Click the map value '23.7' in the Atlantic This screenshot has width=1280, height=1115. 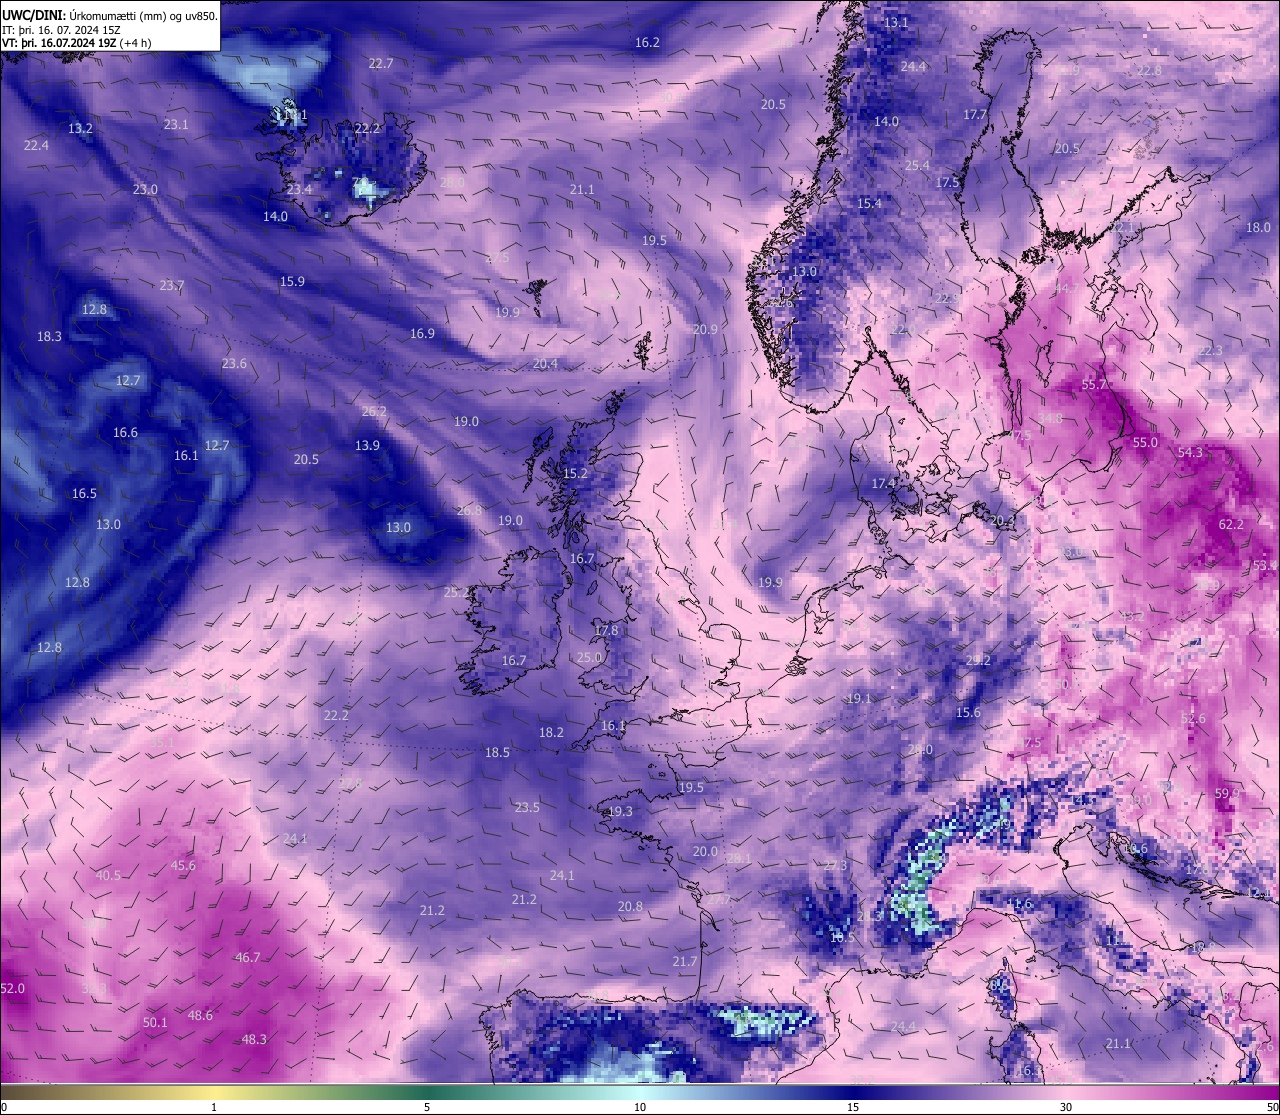172,285
